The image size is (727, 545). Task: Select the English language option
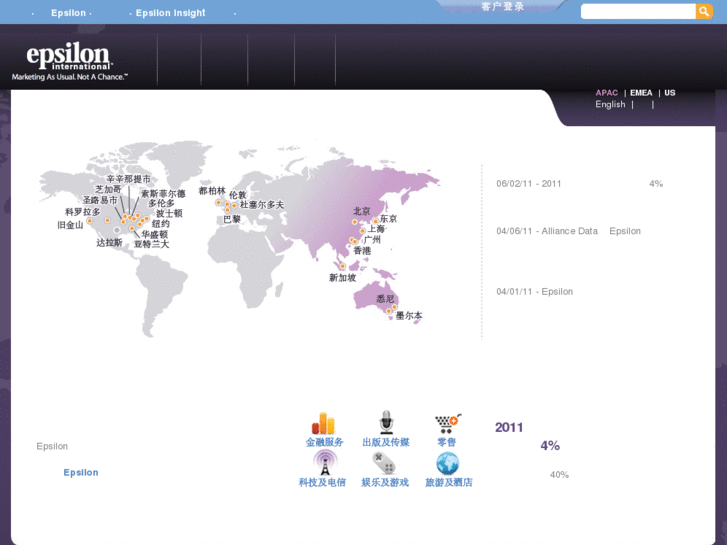click(610, 104)
